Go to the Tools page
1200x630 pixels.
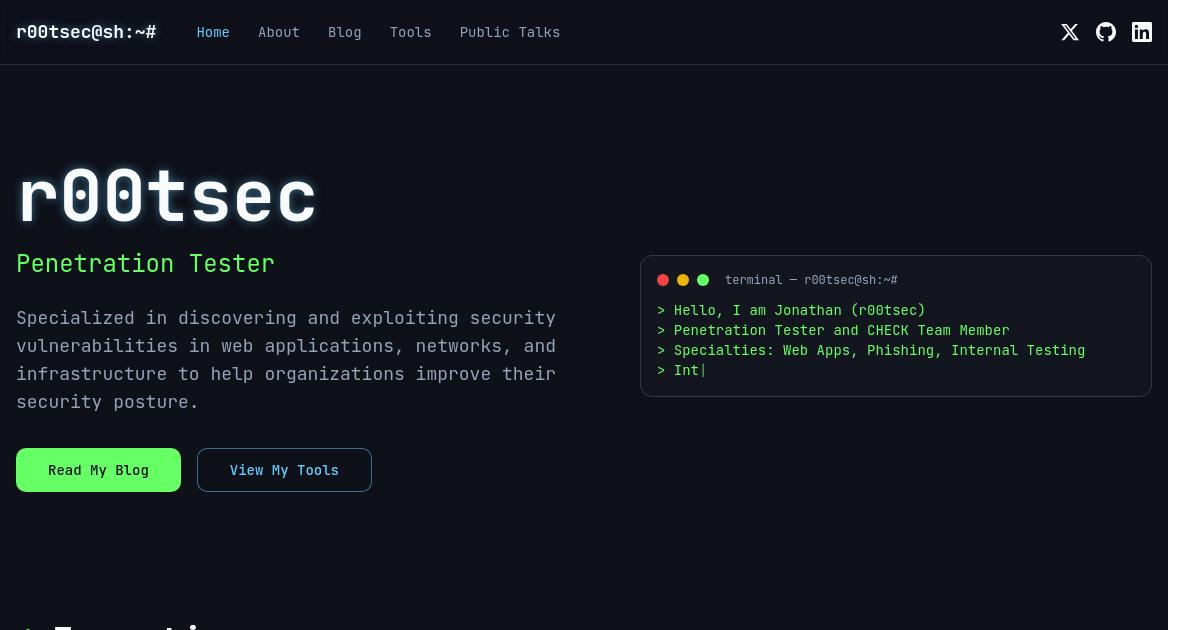click(410, 32)
